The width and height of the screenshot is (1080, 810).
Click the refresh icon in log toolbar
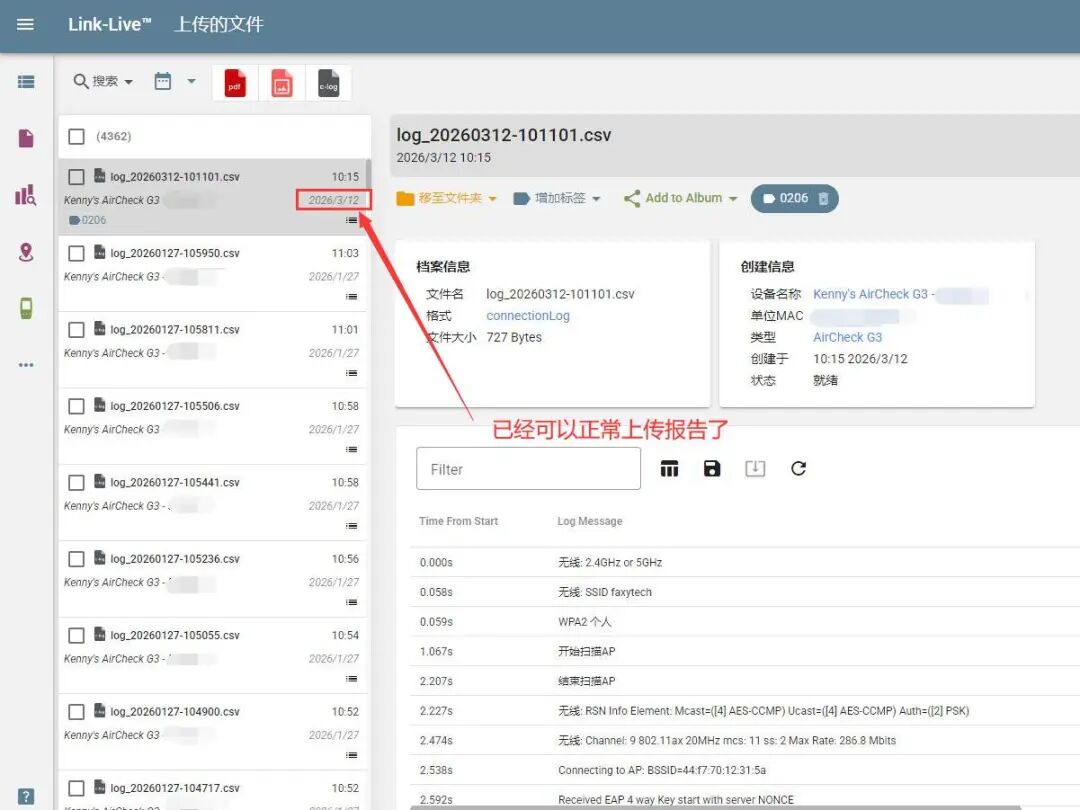(798, 469)
